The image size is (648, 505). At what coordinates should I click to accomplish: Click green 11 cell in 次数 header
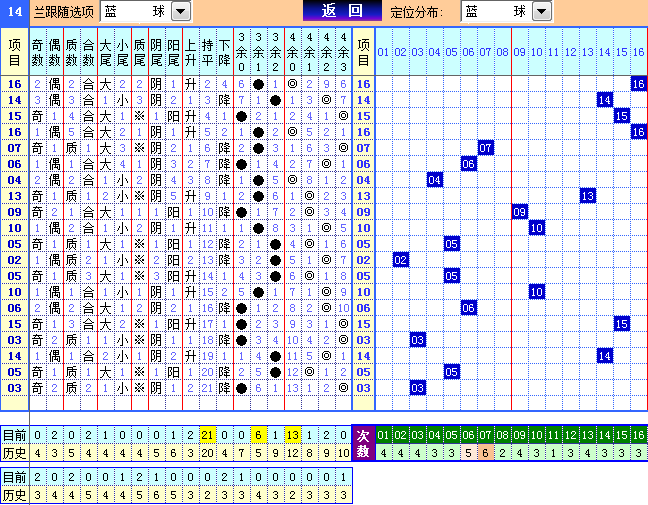coord(554,435)
